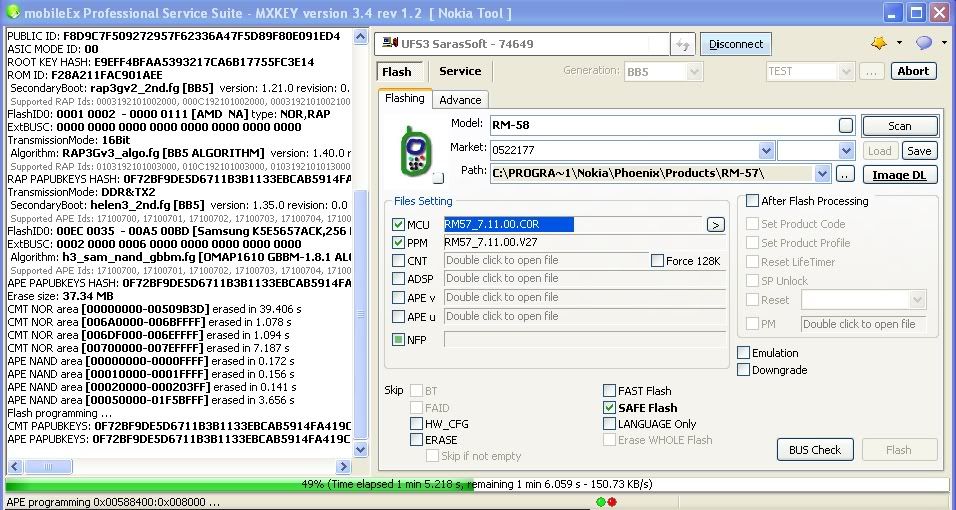956x510 pixels.
Task: Click the Disconnect button
Action: (x=736, y=44)
